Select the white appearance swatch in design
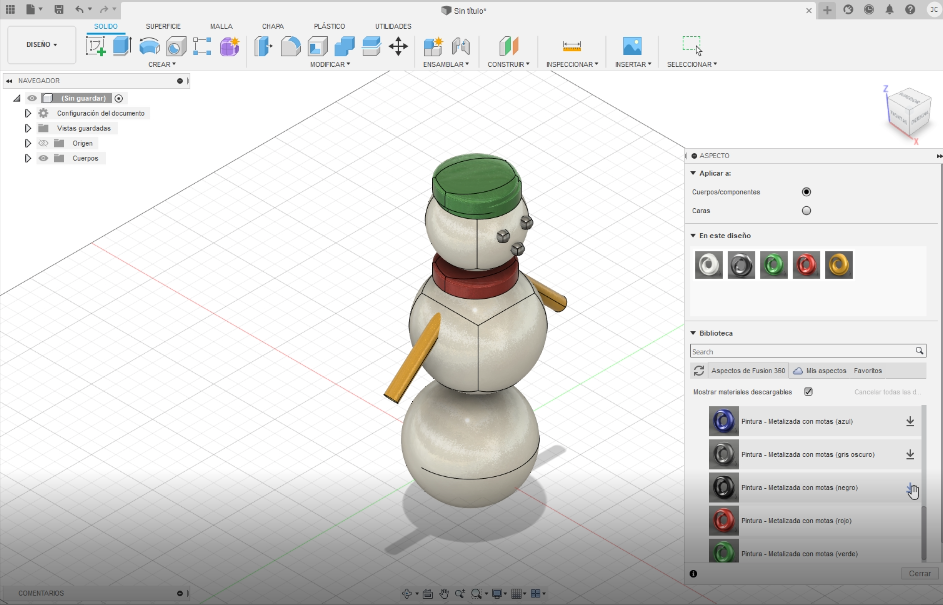Image resolution: width=943 pixels, height=605 pixels. coord(708,265)
